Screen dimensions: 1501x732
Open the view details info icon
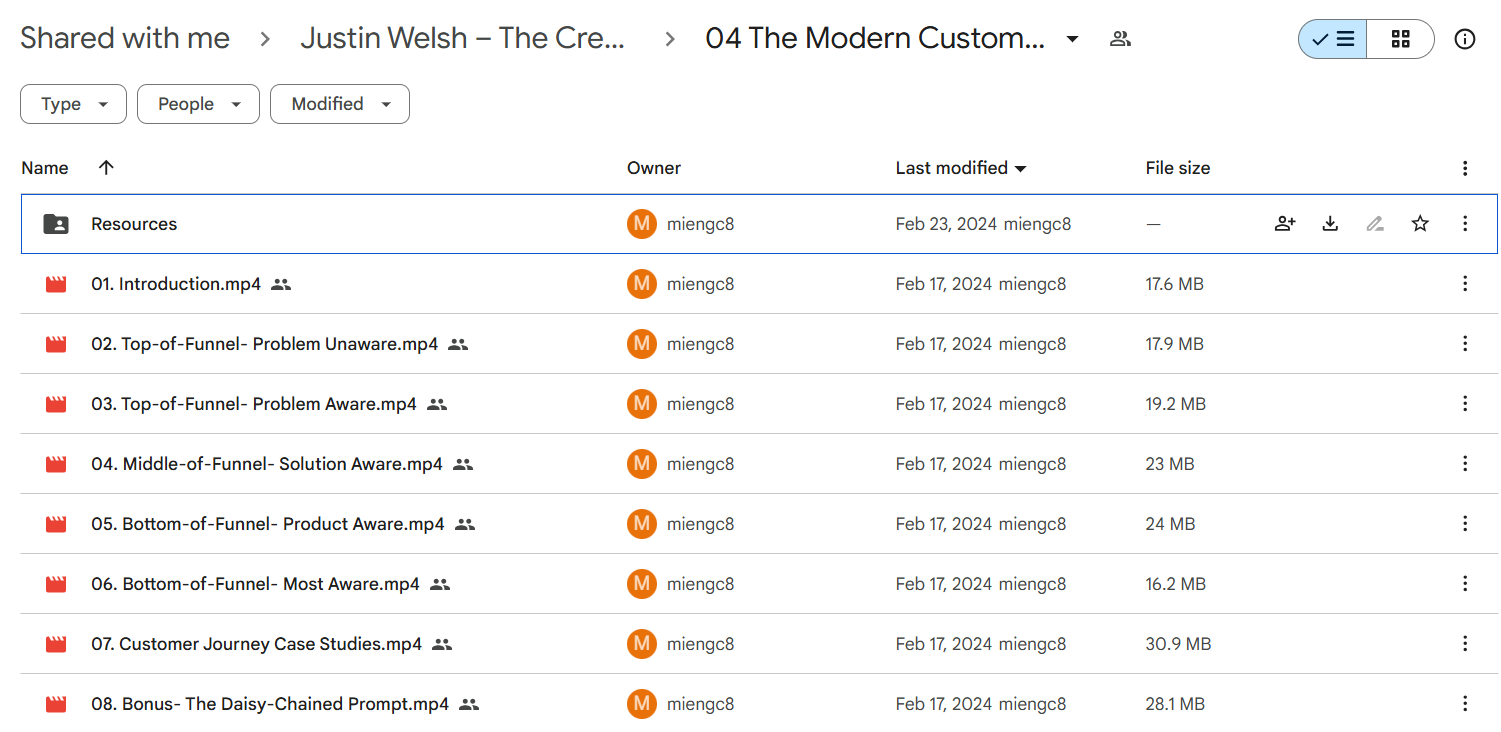[1465, 39]
